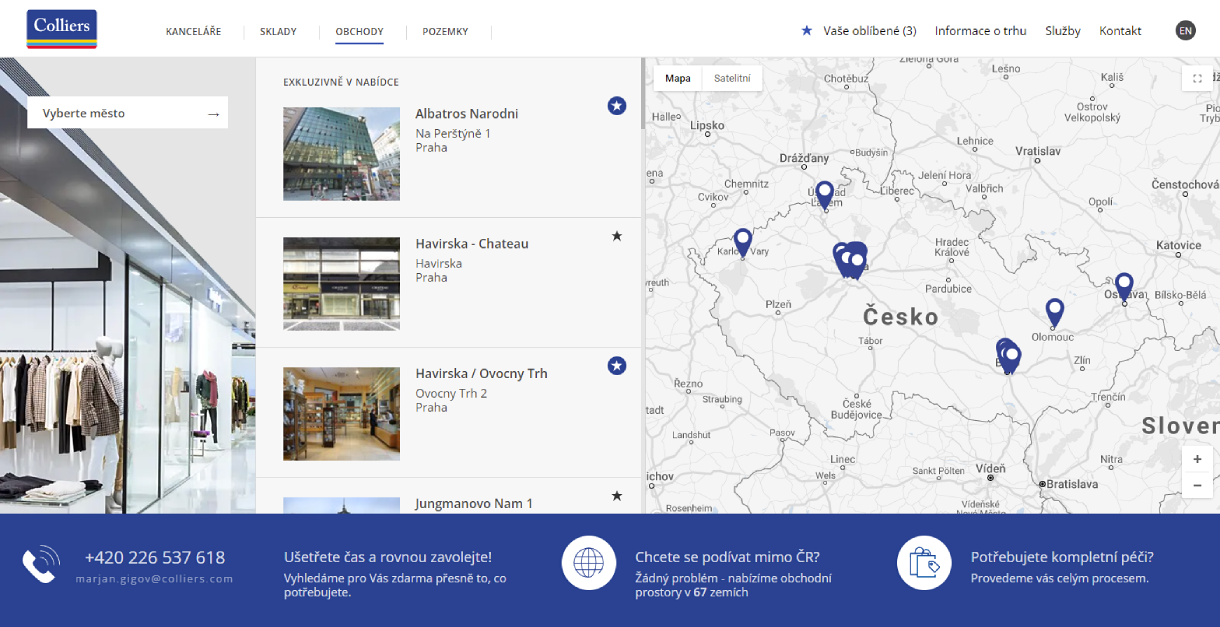Image resolution: width=1220 pixels, height=627 pixels.
Task: Call phone number +420 226 537 618
Action: [x=155, y=558]
